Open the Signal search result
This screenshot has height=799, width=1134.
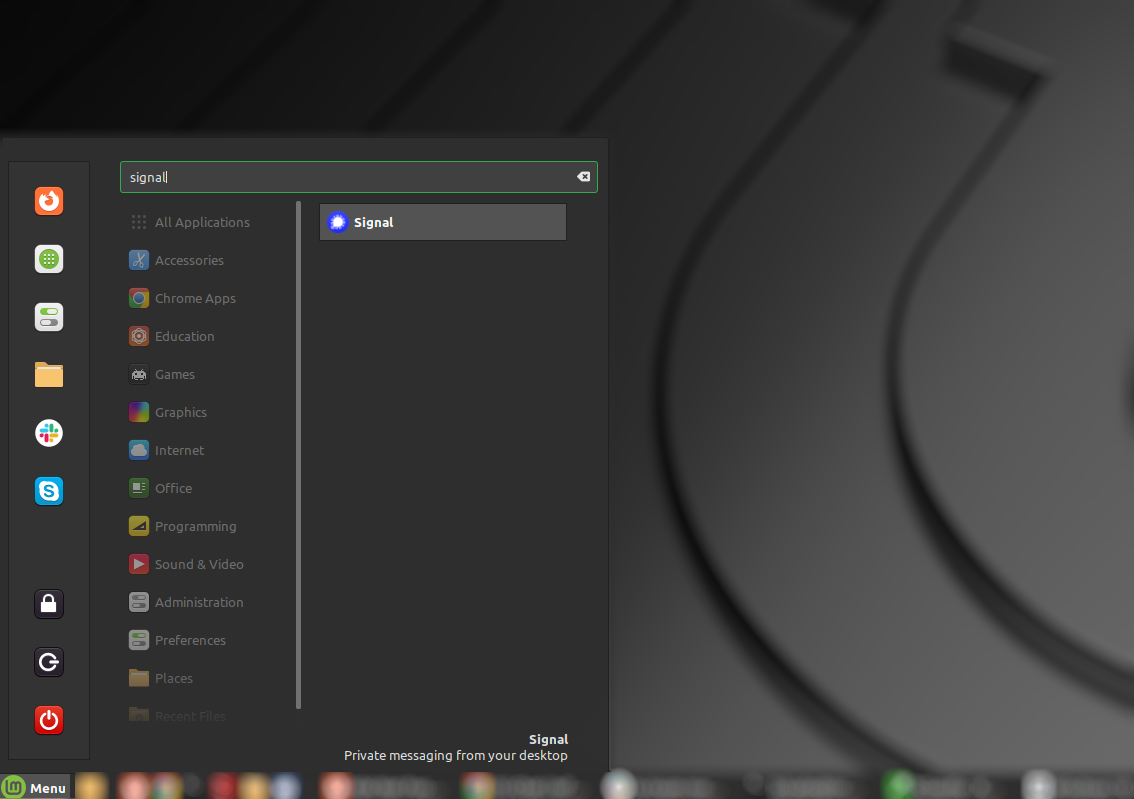442,222
